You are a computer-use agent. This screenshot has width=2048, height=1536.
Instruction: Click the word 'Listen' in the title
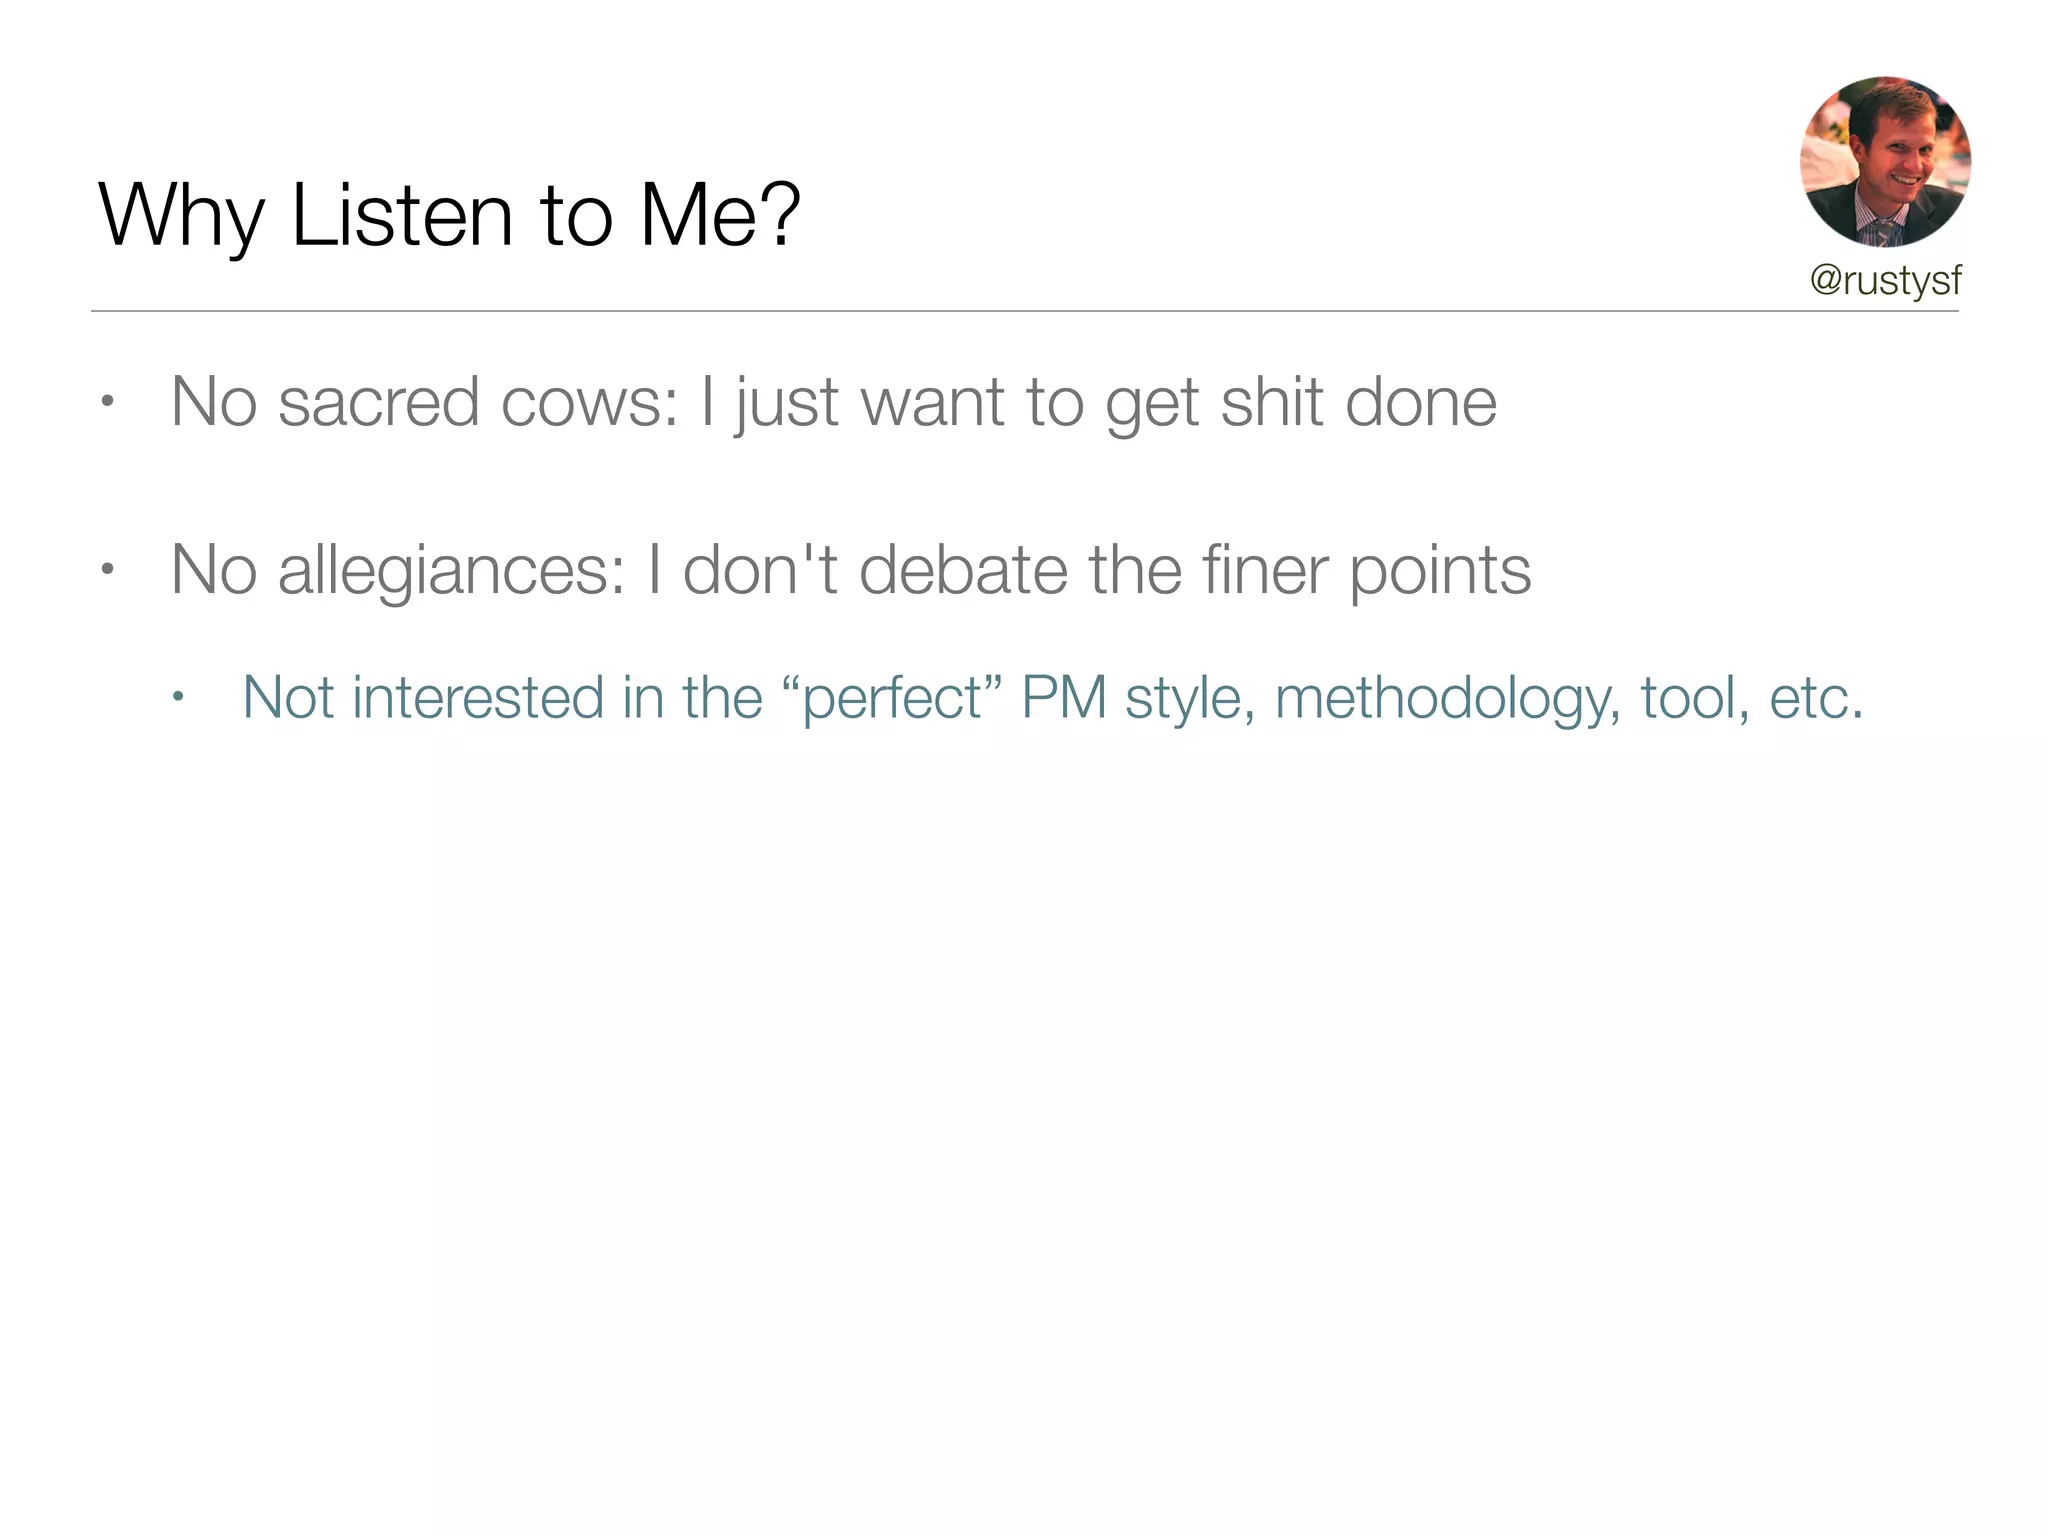tap(402, 215)
